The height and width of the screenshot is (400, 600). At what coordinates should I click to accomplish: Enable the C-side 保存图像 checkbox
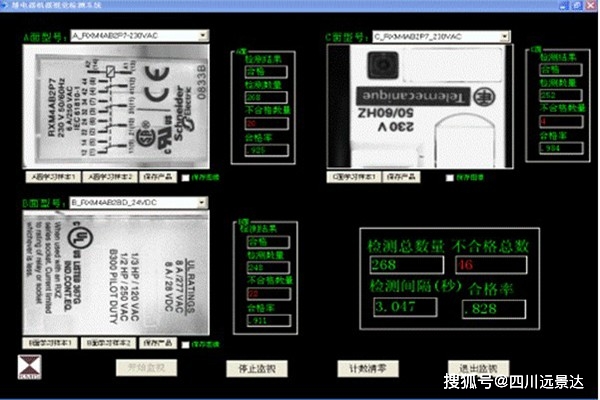[x=449, y=177]
